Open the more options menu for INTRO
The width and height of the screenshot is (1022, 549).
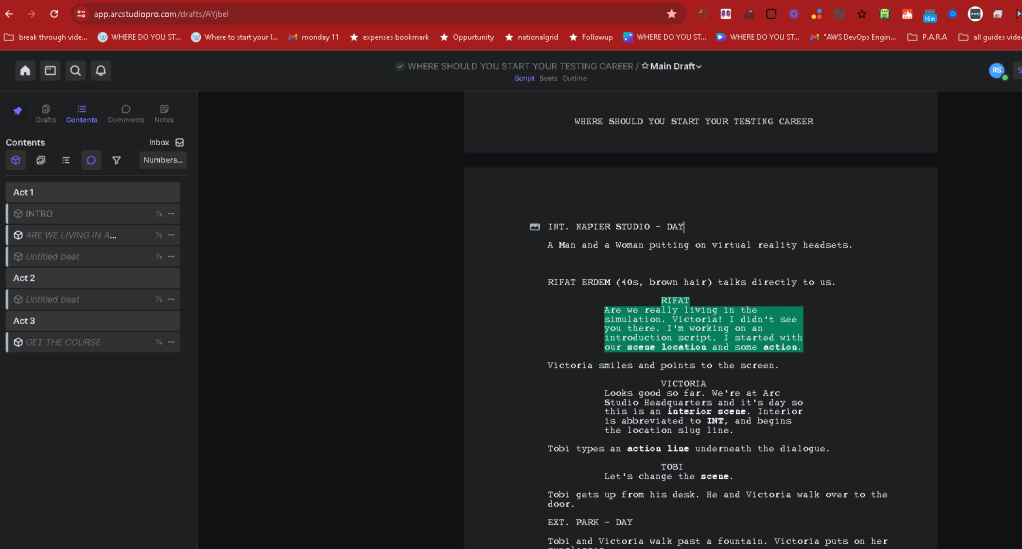(171, 214)
